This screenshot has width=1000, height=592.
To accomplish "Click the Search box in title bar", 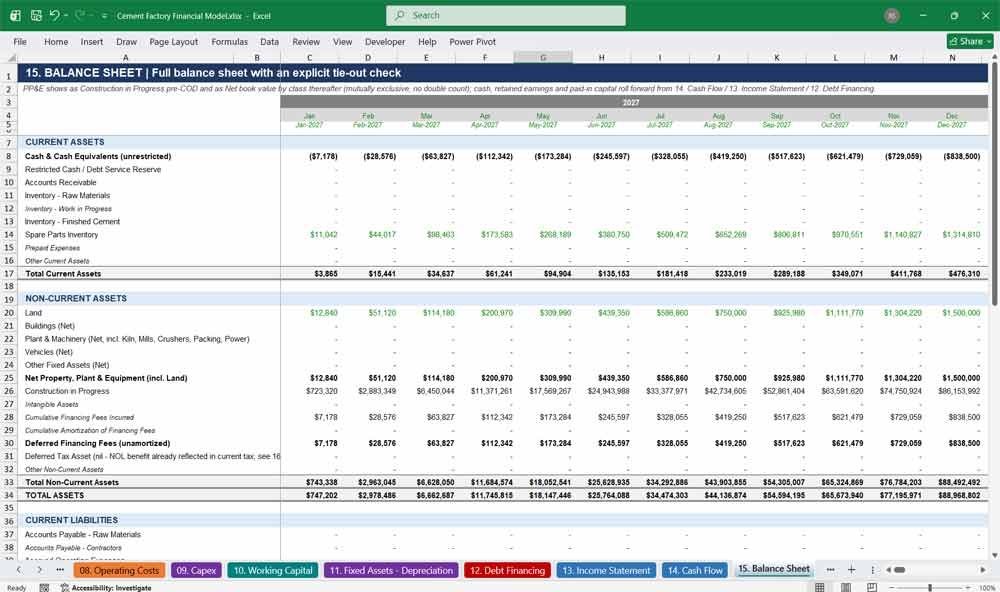I will pyautogui.click(x=506, y=15).
